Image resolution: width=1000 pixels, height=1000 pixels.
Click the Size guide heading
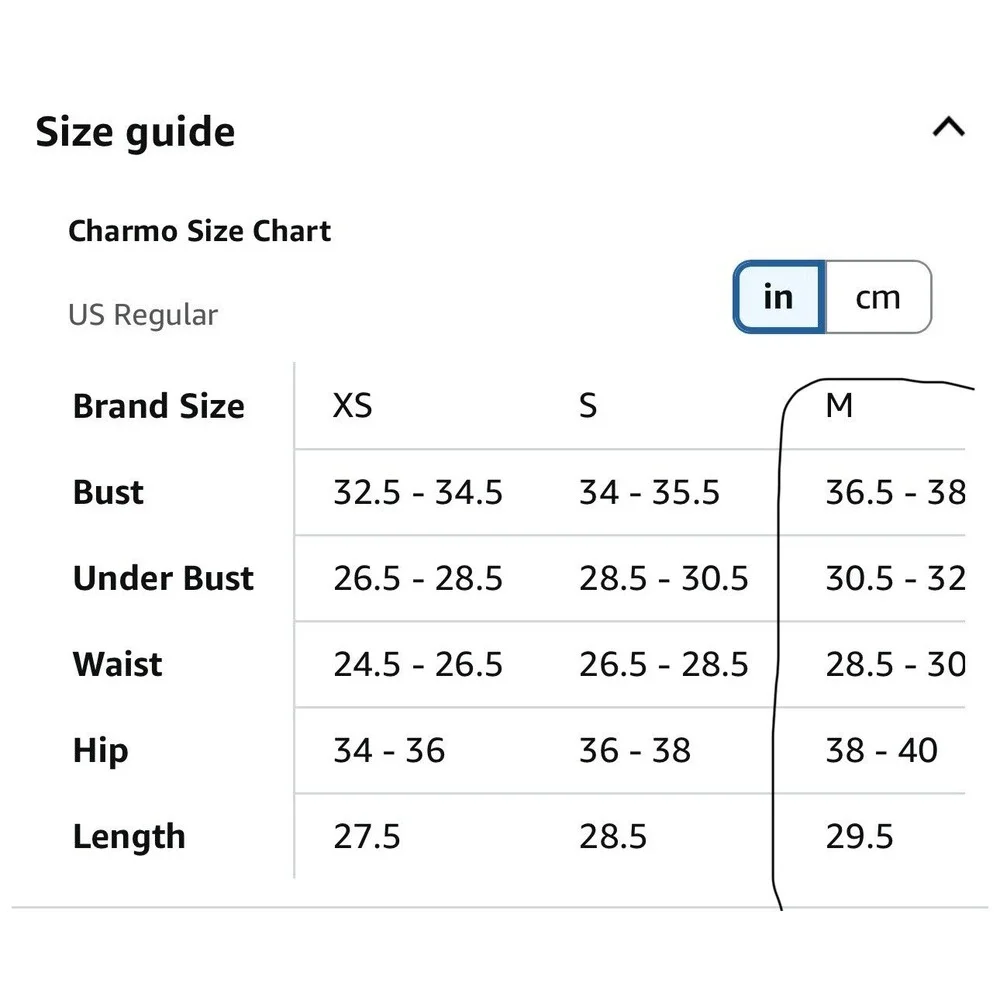coord(135,132)
